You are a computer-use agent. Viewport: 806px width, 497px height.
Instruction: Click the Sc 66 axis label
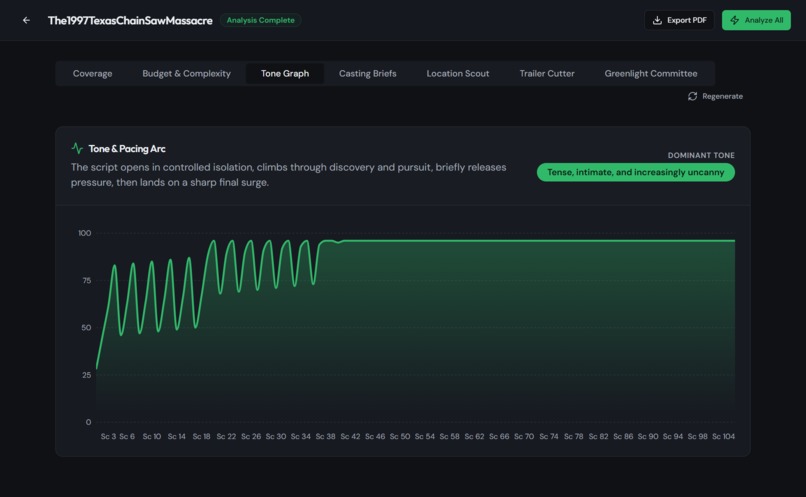[499, 436]
